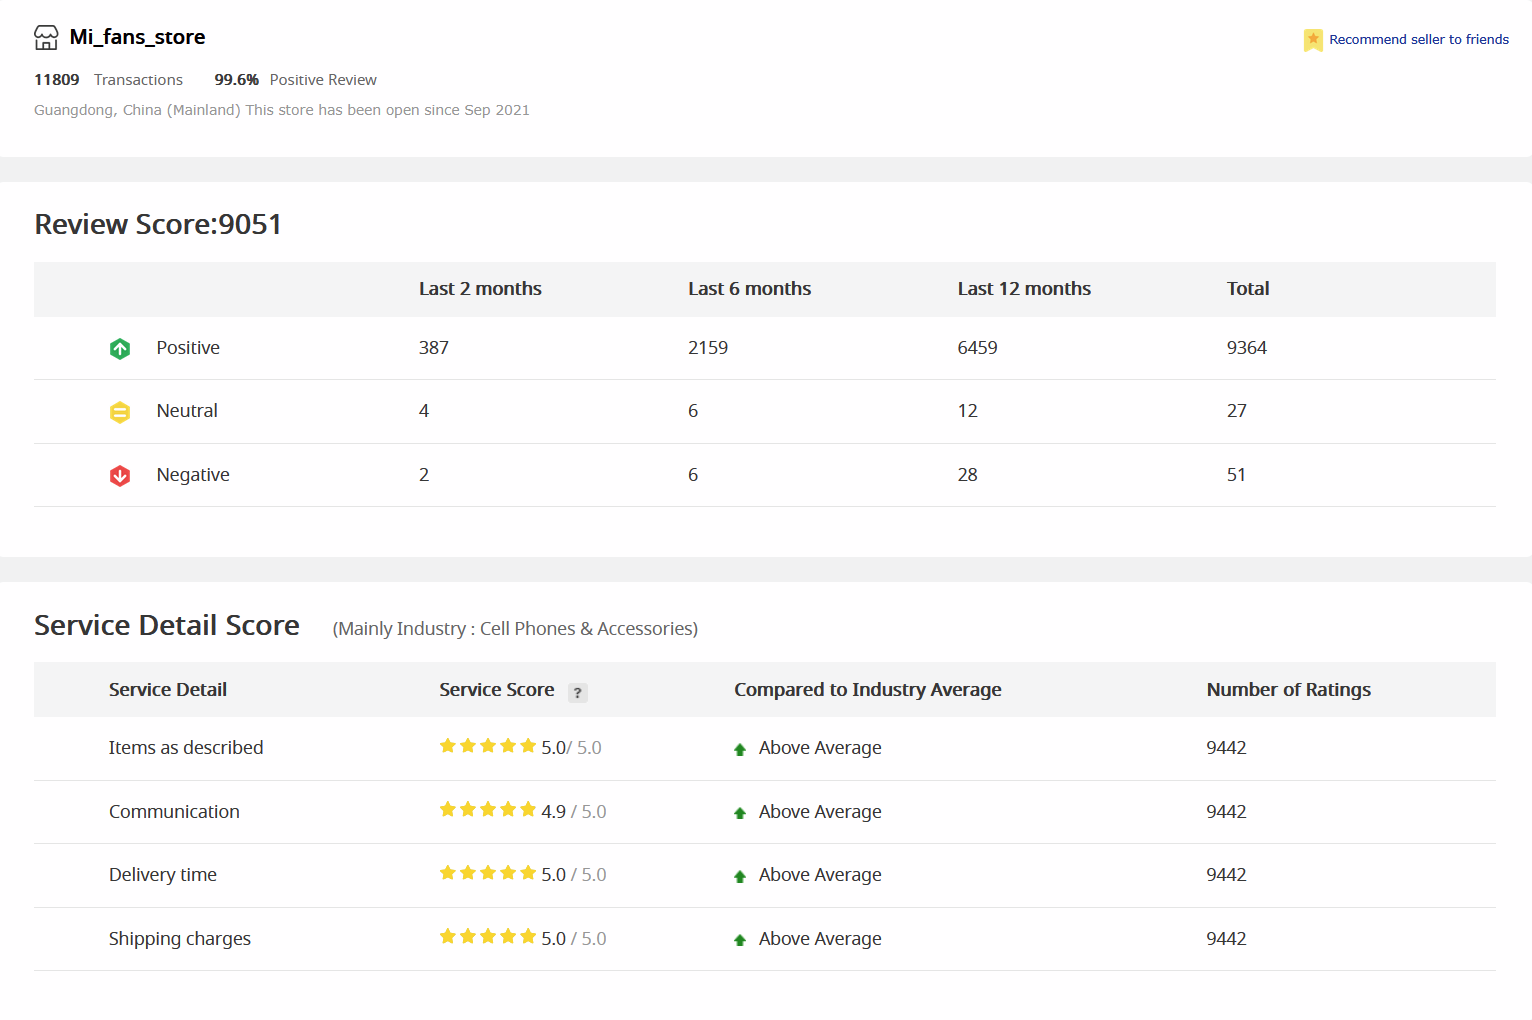
Task: Click the 99.6% Positive Review text
Action: [295, 80]
